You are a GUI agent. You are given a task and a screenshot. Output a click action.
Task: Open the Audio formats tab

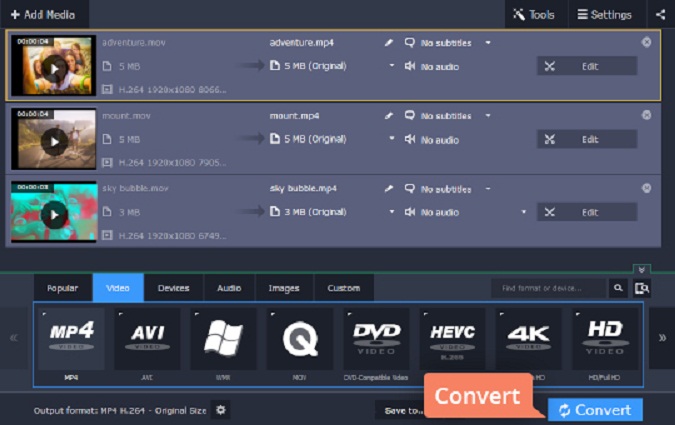click(x=229, y=288)
